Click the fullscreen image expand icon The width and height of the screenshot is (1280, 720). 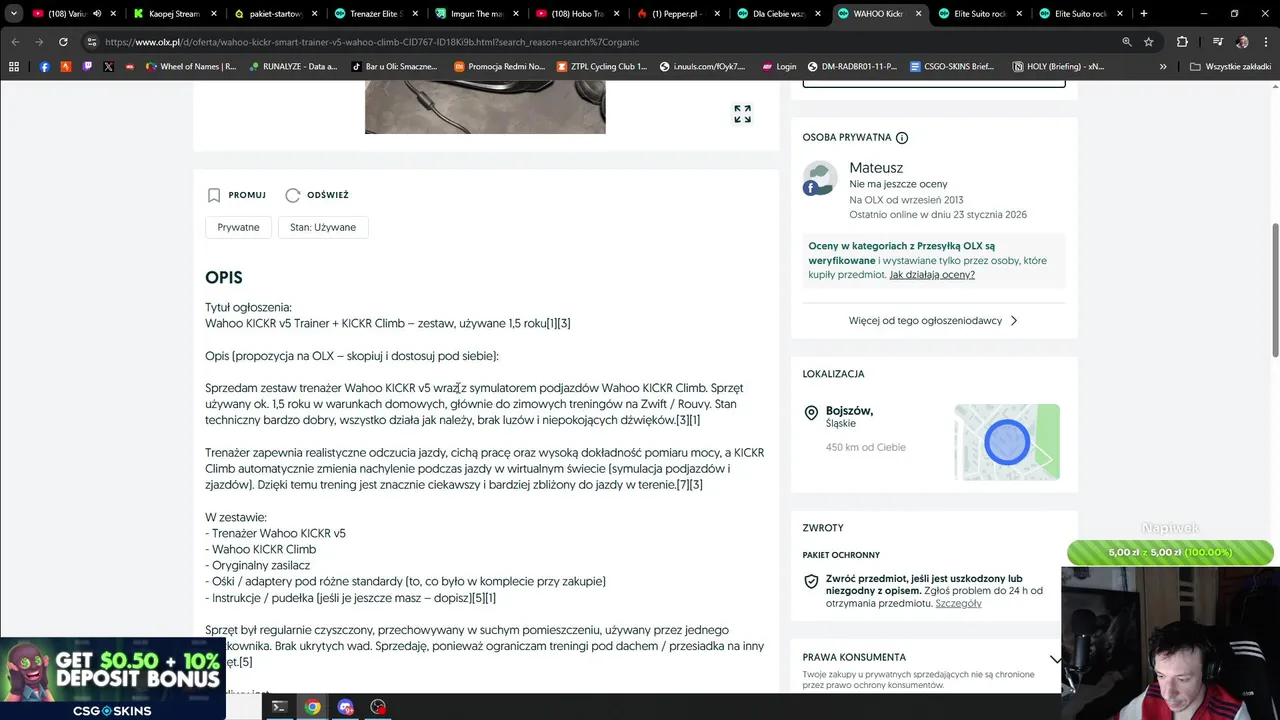pos(742,114)
